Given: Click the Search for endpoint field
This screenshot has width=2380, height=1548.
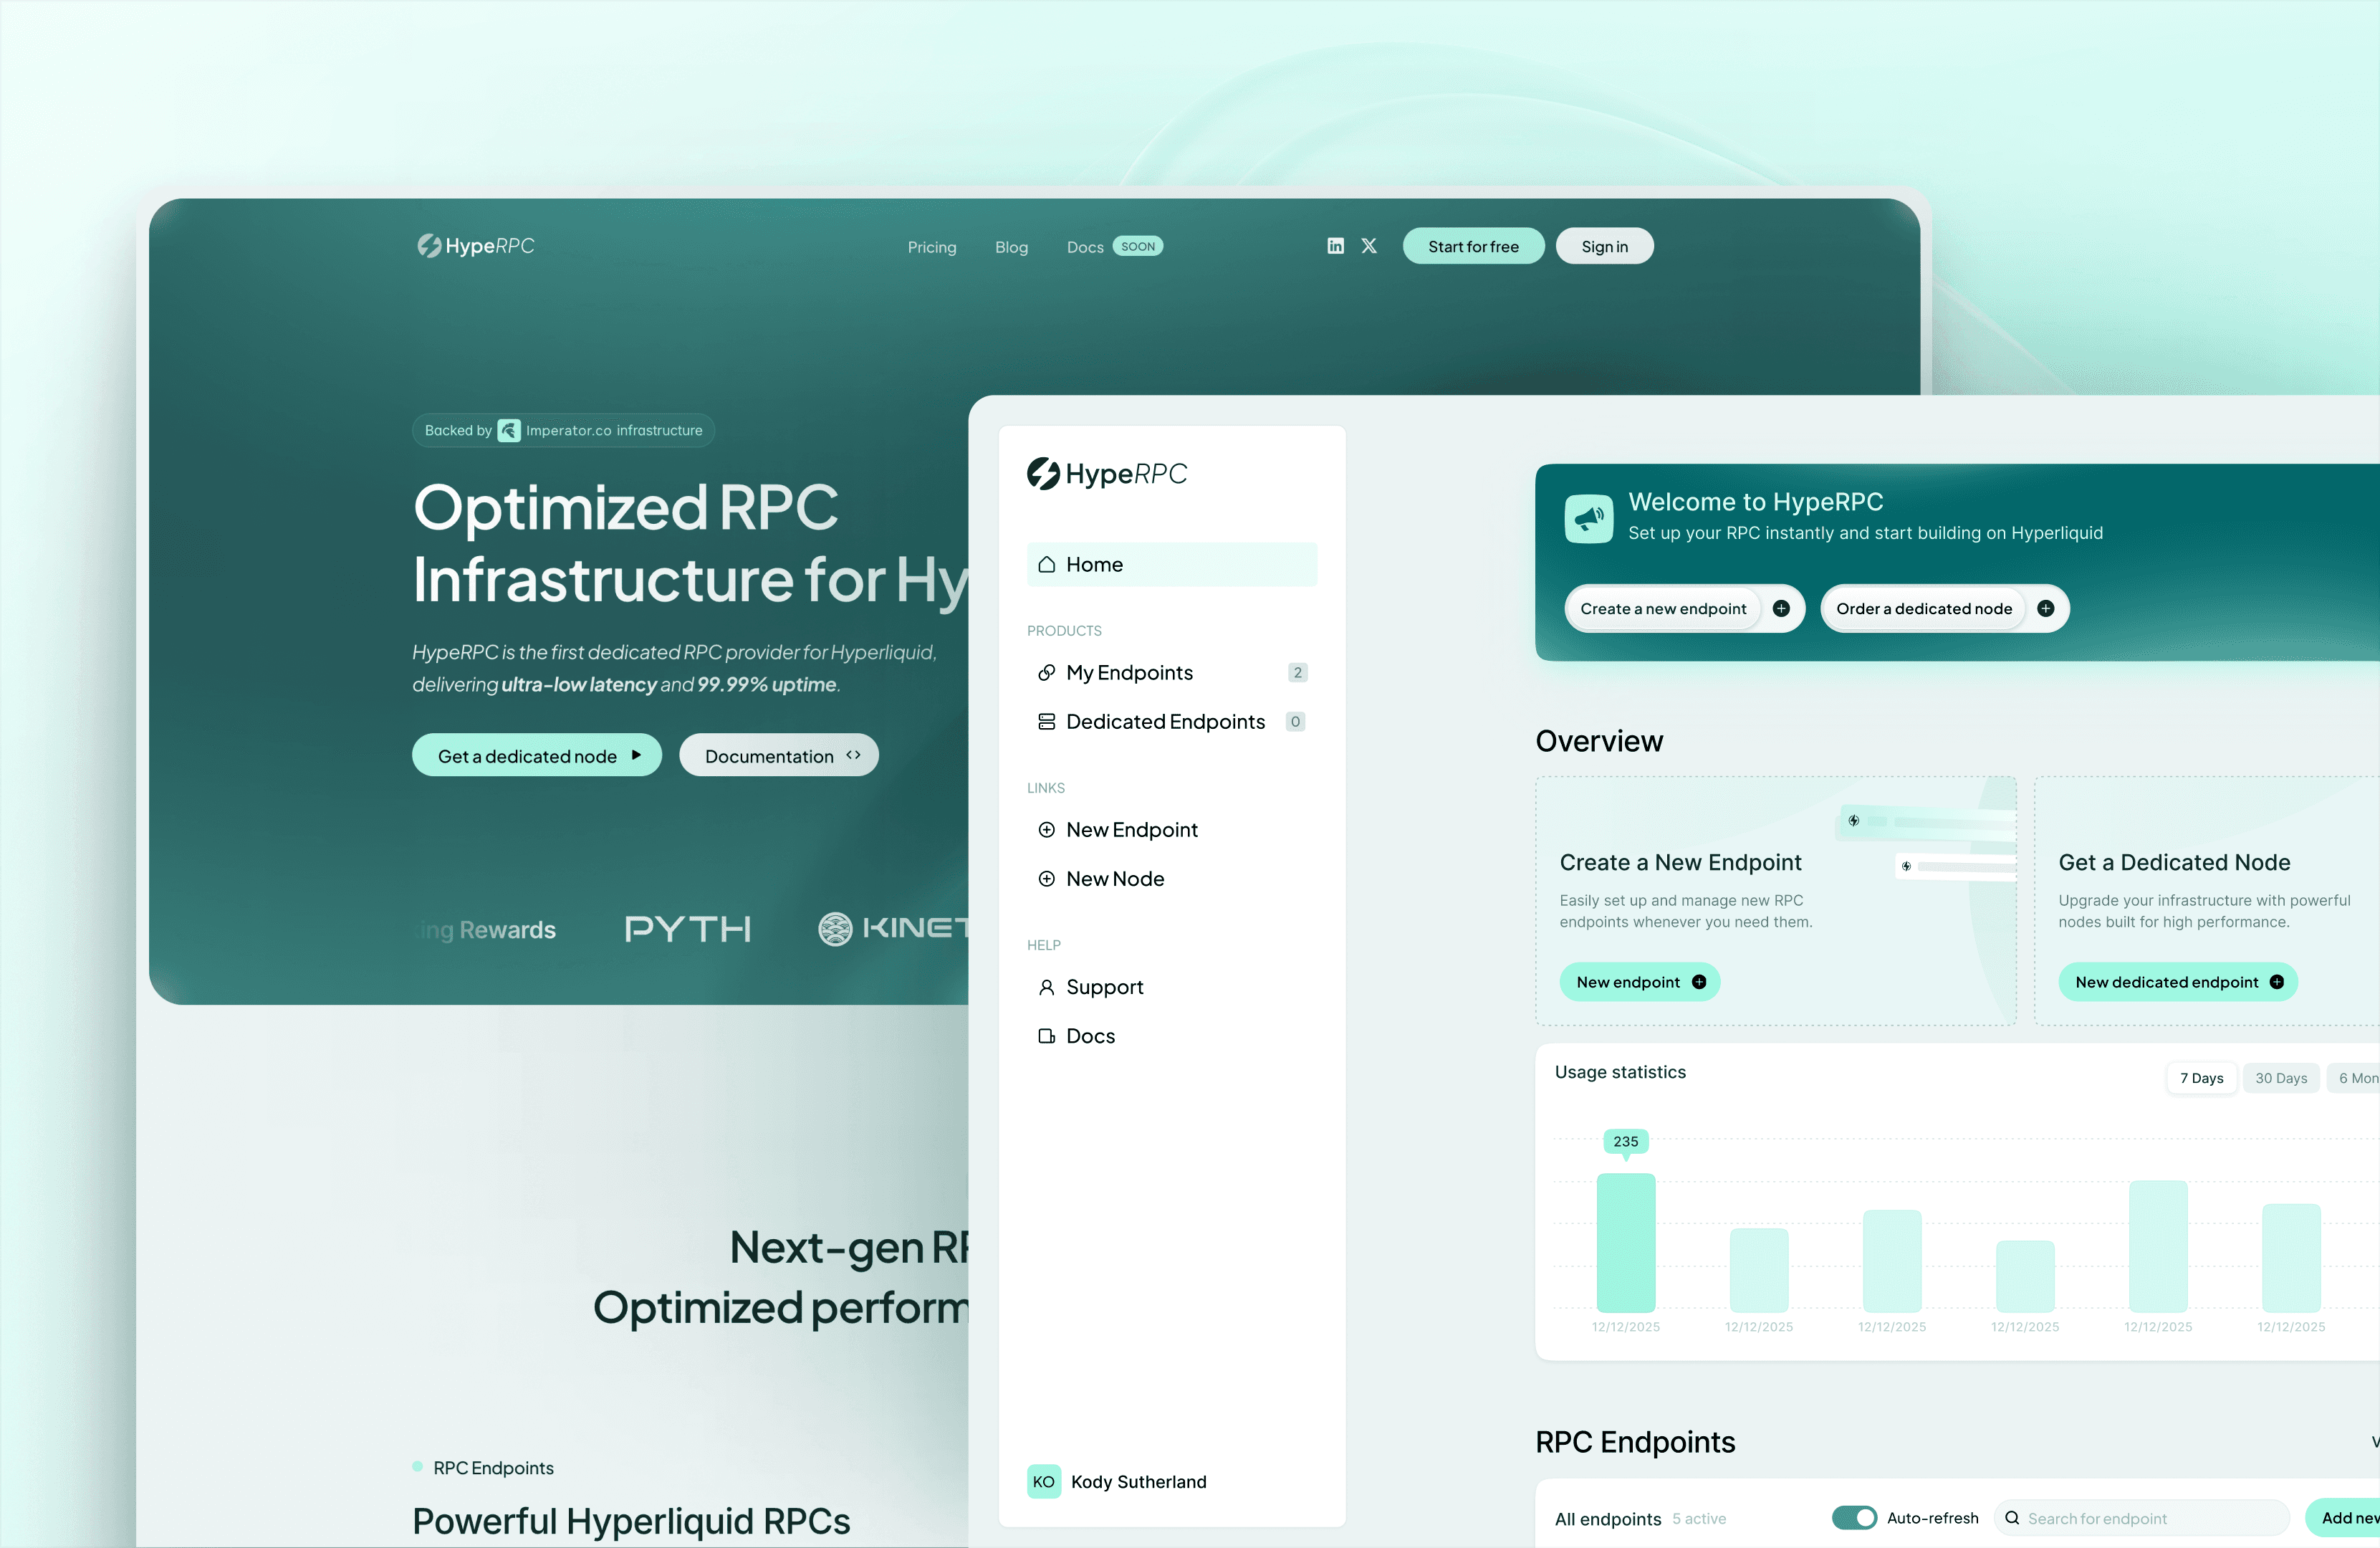Looking at the screenshot, I should 2141,1518.
